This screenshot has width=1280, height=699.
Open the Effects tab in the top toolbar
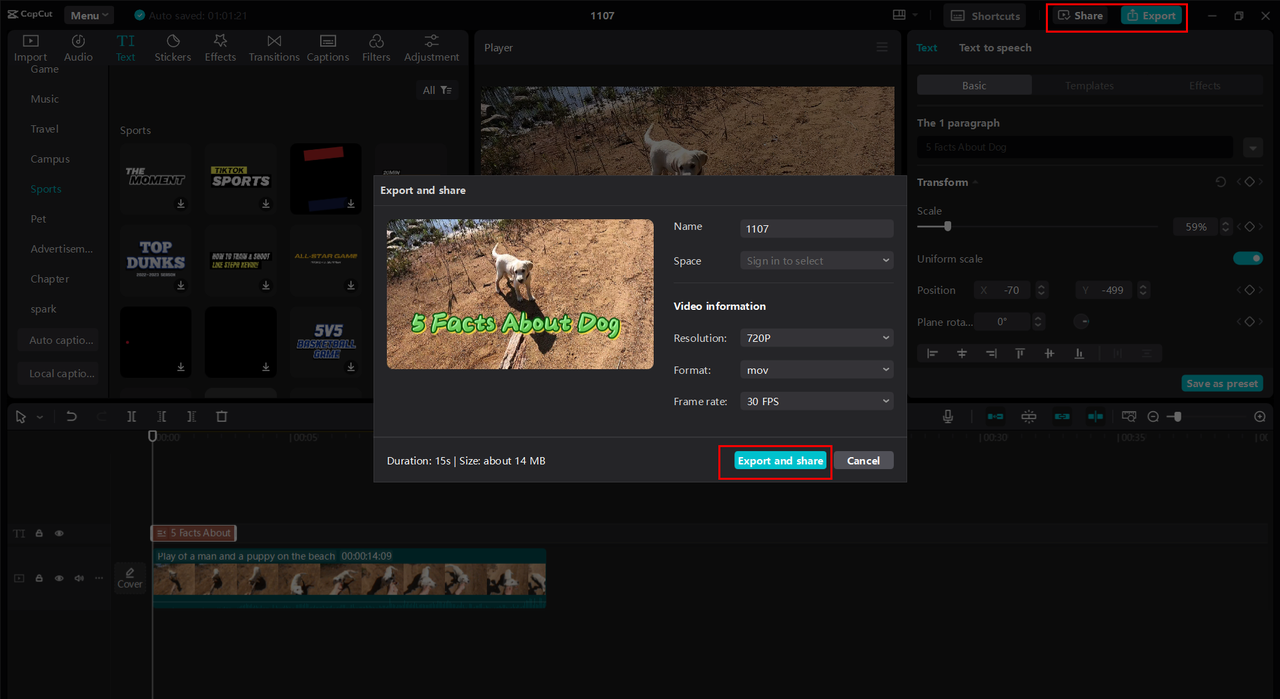coord(220,48)
